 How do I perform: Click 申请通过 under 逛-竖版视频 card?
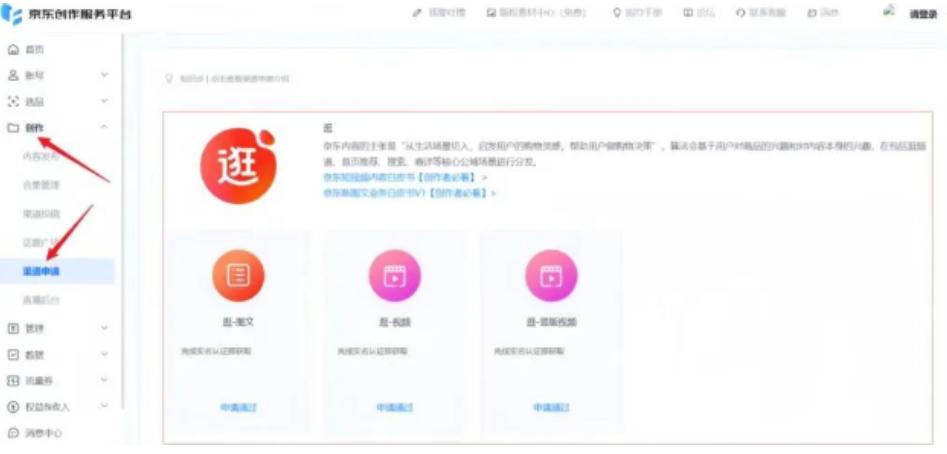(x=551, y=408)
